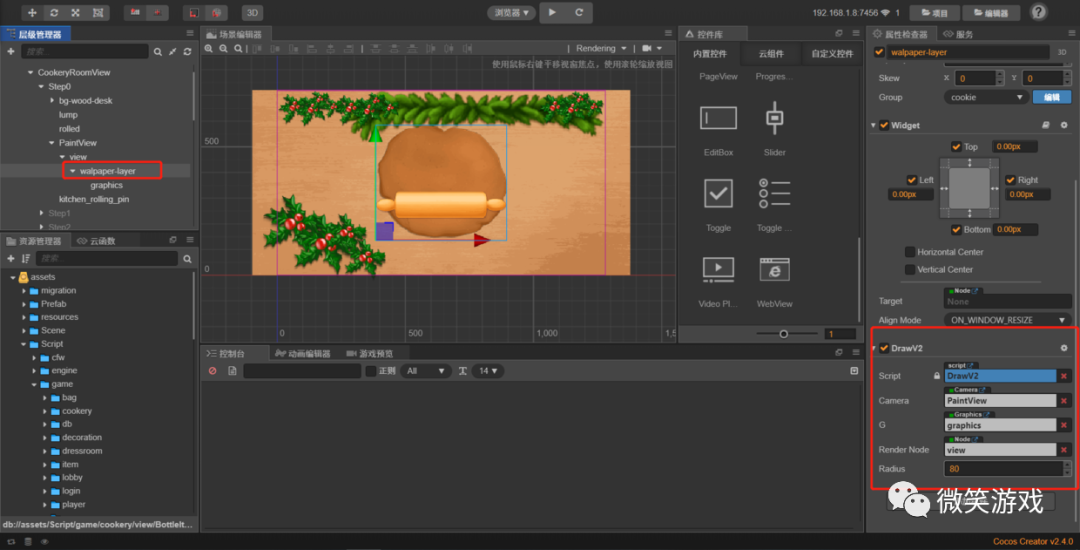Viewport: 1080px width, 550px height.
Task: Collapse the Script folder
Action: pos(24,343)
